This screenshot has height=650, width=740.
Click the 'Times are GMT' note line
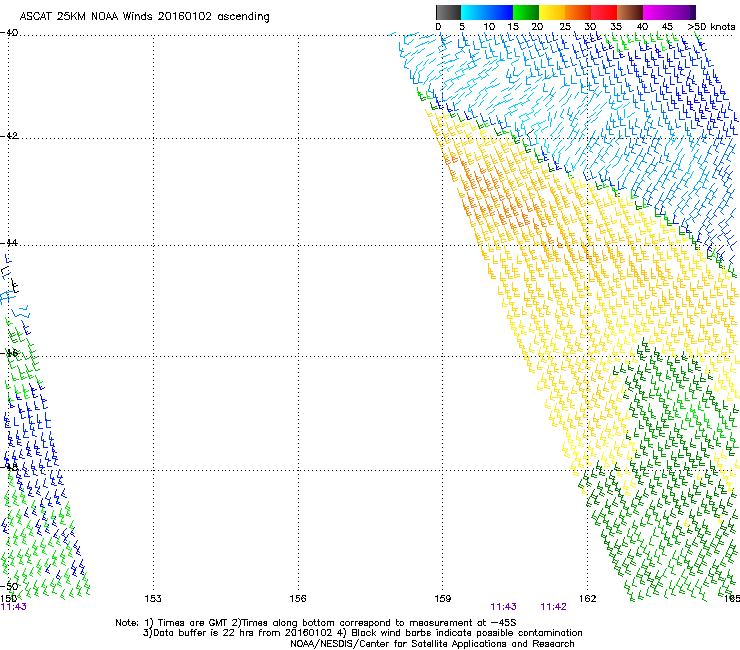tap(316, 623)
